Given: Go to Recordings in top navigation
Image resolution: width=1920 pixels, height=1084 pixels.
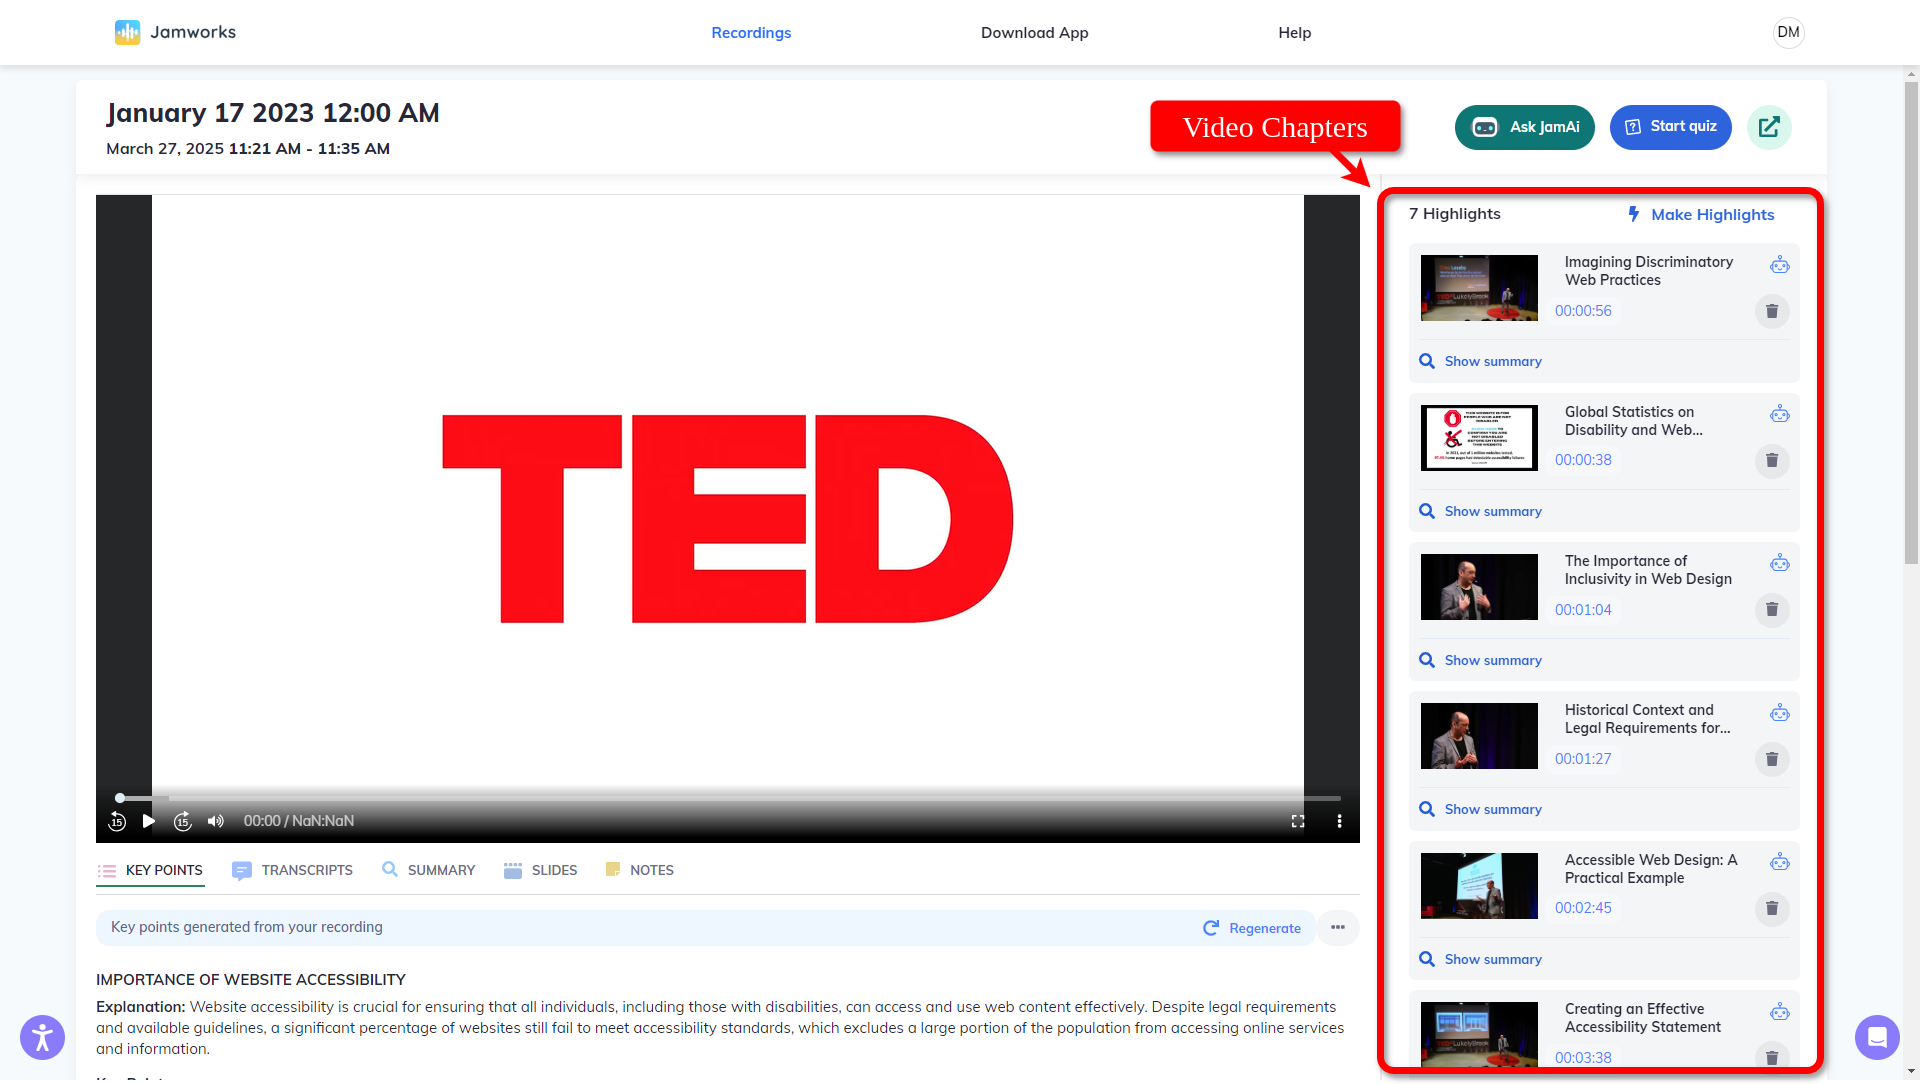Looking at the screenshot, I should tap(751, 33).
